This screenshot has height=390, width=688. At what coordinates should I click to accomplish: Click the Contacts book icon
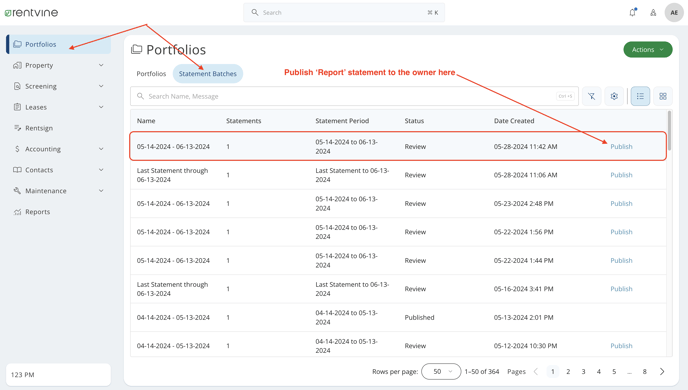[x=17, y=170]
